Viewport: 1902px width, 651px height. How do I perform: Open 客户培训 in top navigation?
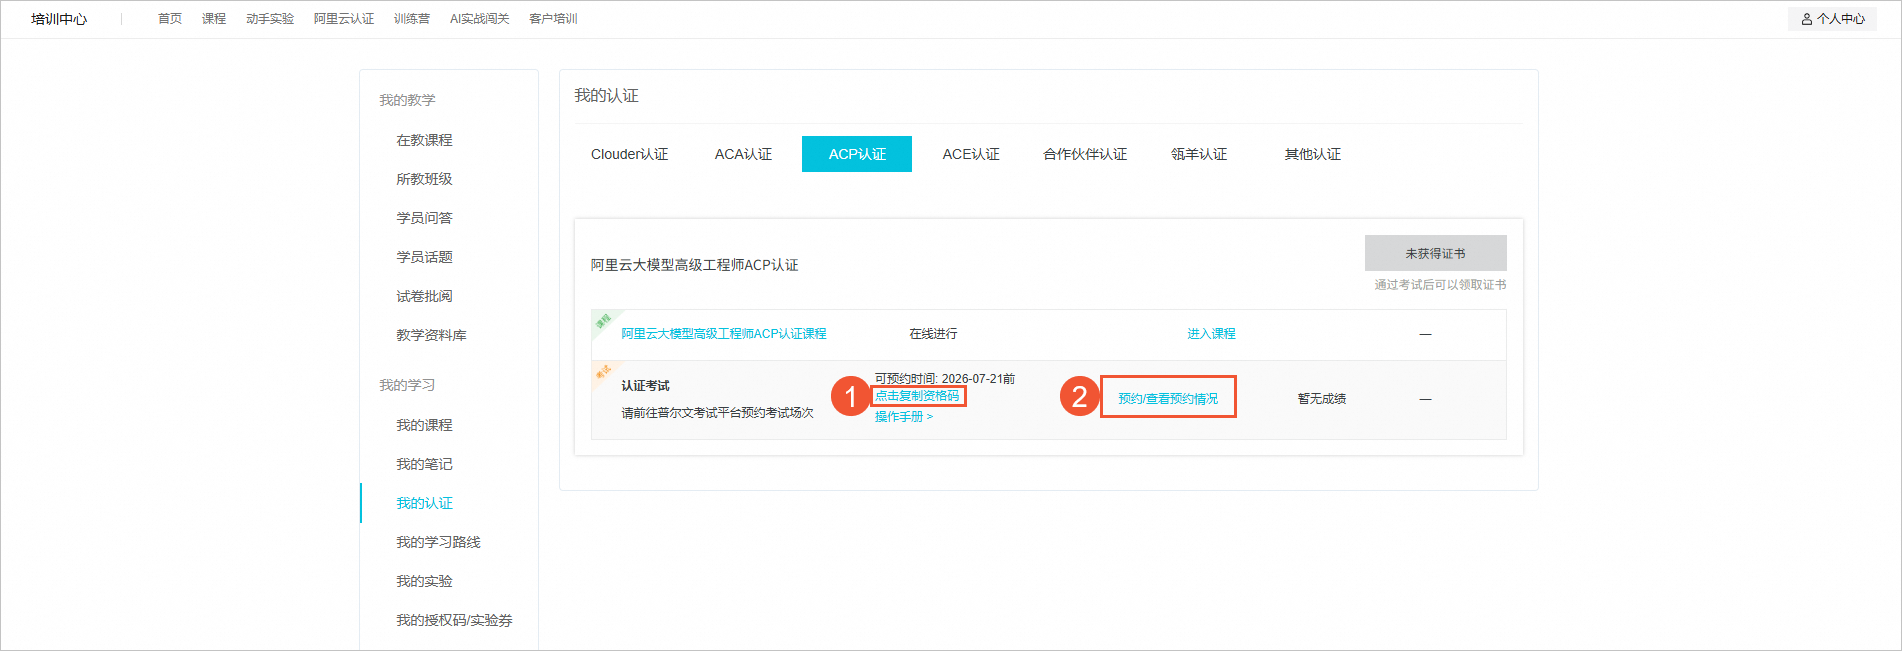[x=553, y=19]
